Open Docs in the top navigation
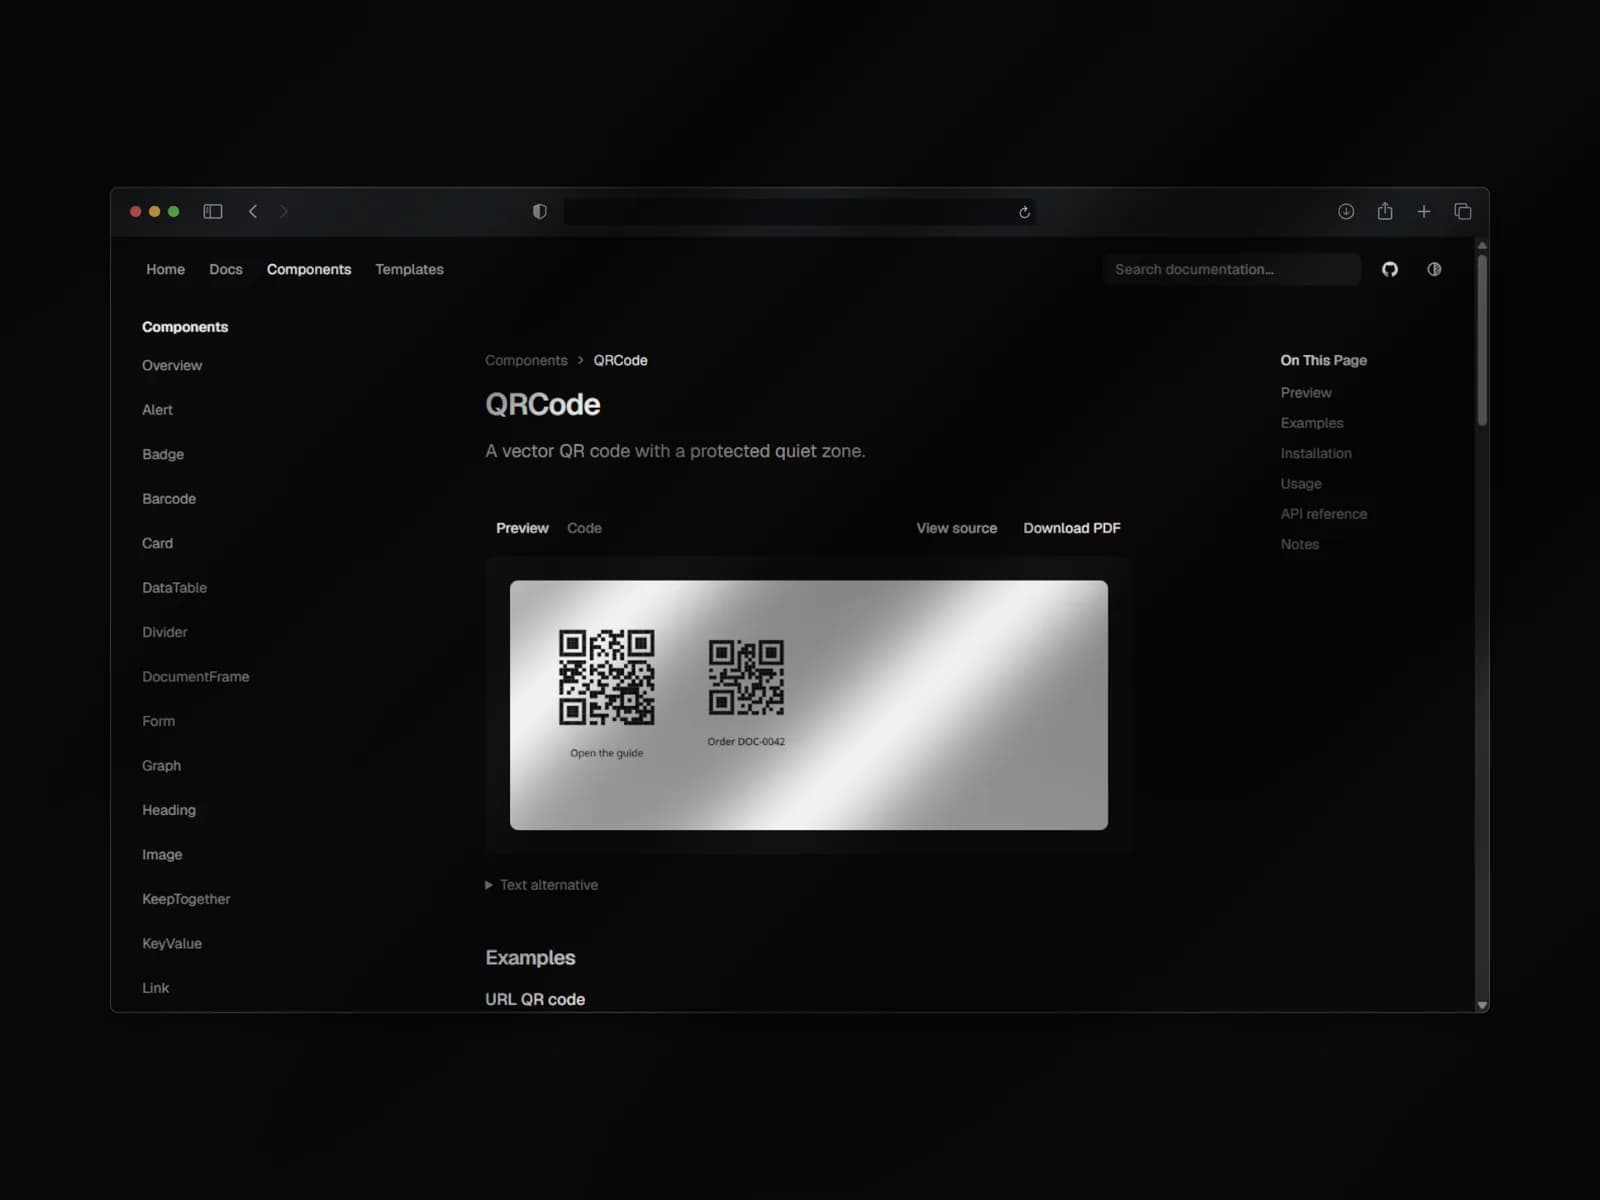The height and width of the screenshot is (1200, 1600). coord(226,269)
